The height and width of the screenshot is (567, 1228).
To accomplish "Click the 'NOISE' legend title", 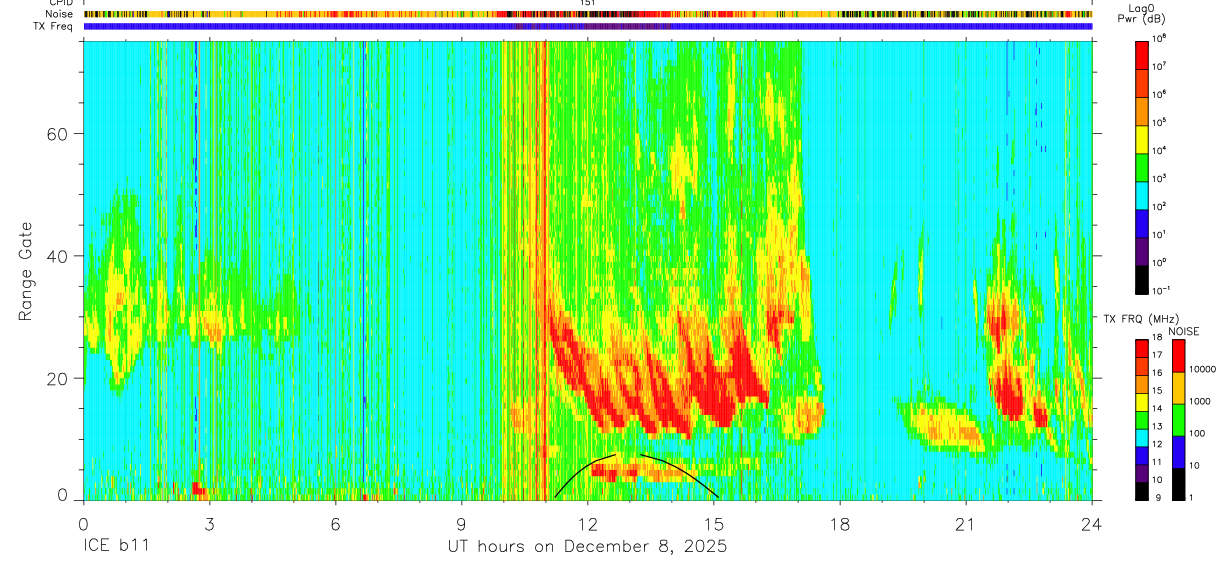I will coord(1184,331).
